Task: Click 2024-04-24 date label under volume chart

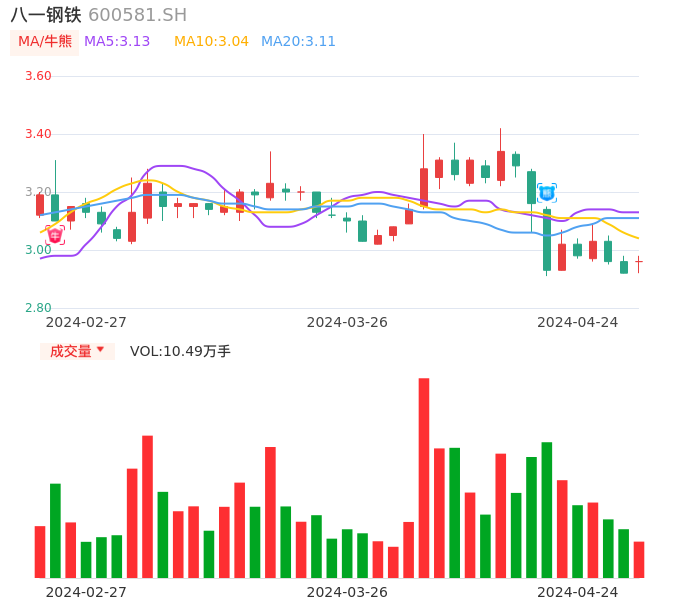Action: [578, 592]
